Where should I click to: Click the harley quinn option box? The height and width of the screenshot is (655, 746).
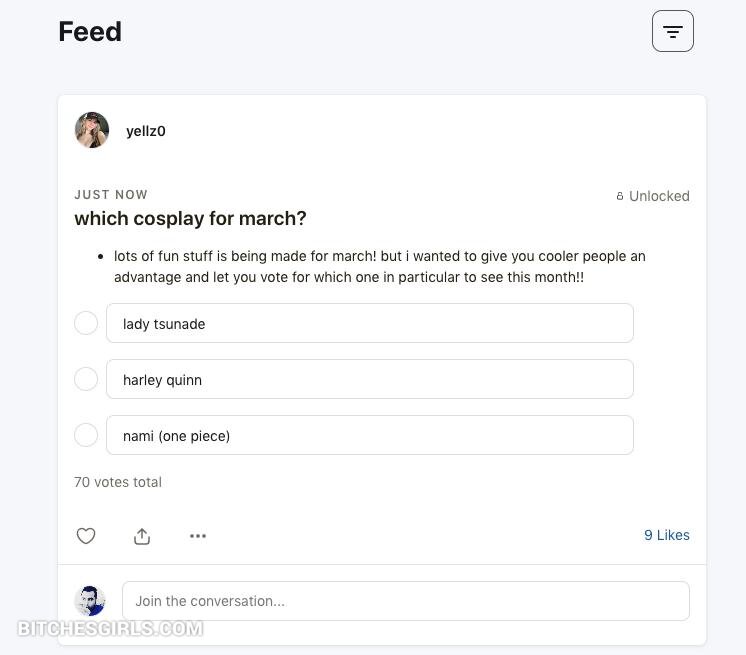[369, 379]
